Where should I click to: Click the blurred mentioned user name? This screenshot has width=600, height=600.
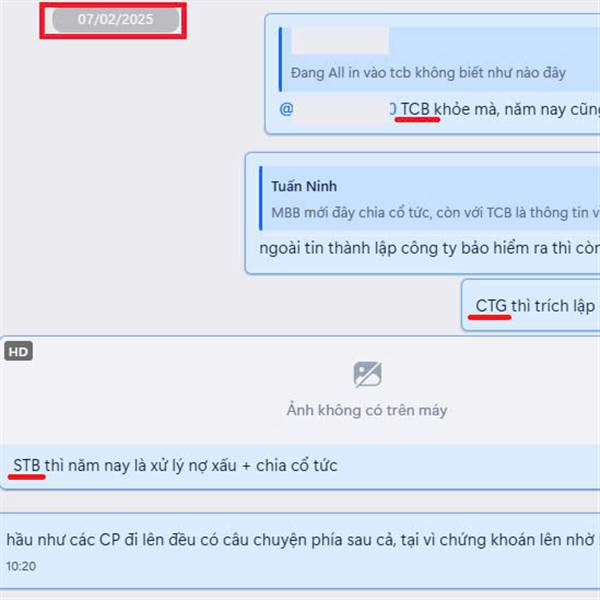tap(342, 109)
